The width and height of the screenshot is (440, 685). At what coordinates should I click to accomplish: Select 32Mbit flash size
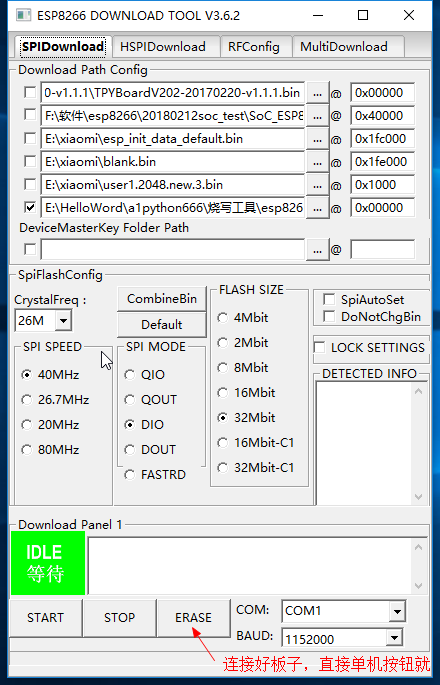point(246,417)
